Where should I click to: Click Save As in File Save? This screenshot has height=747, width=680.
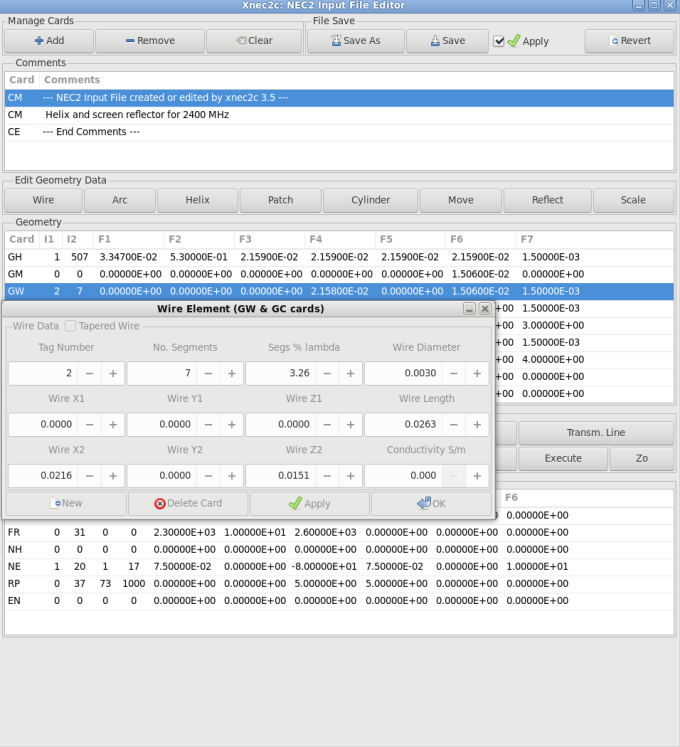[x=356, y=41]
